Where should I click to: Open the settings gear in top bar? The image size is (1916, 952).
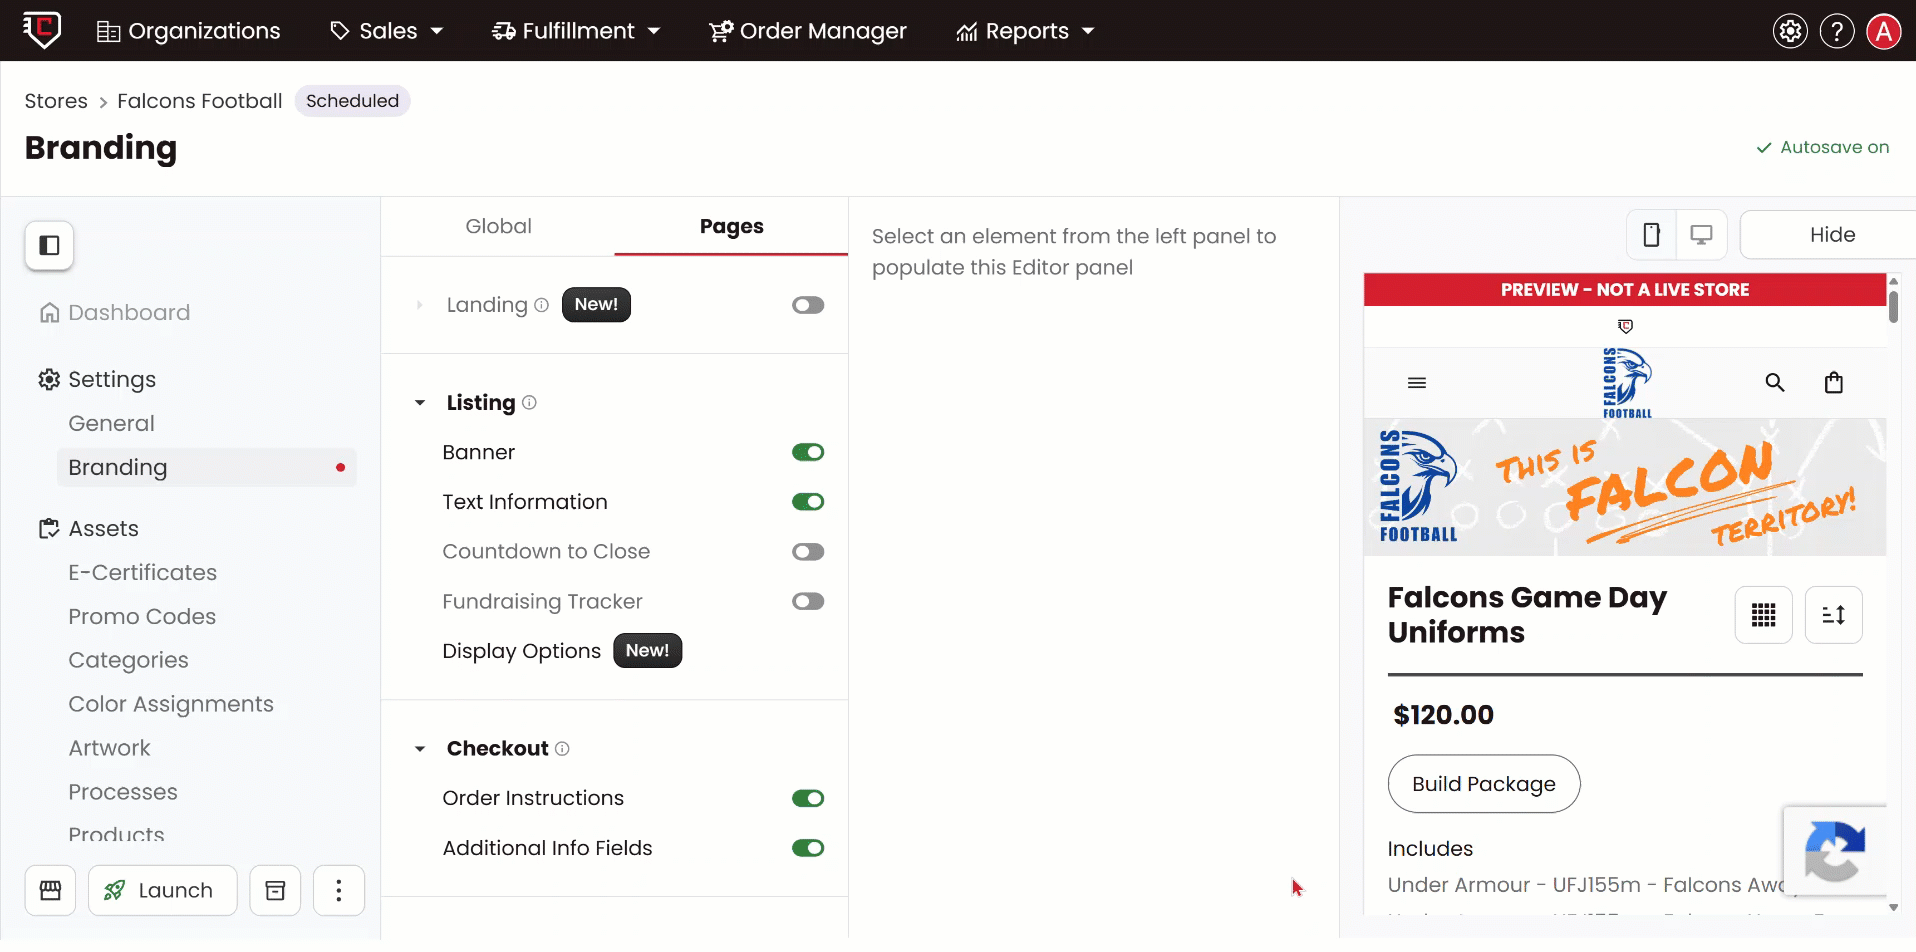pyautogui.click(x=1790, y=31)
